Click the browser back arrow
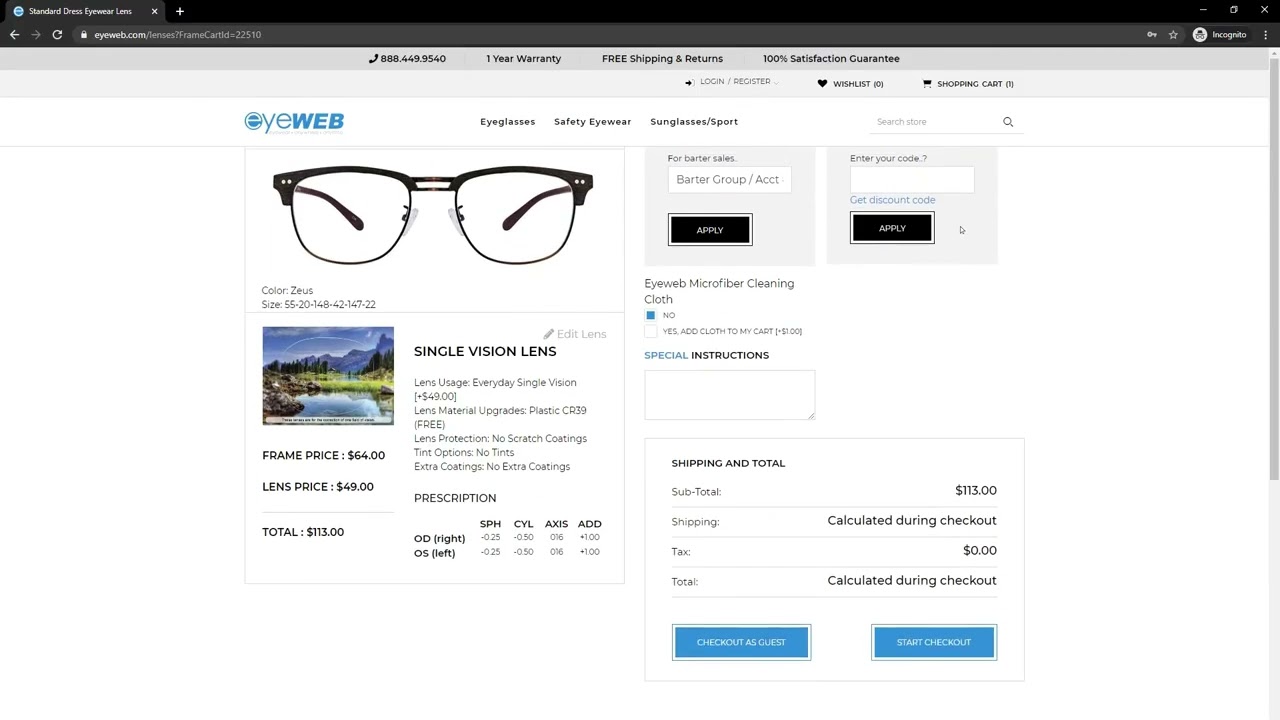The image size is (1280, 720). coord(14,34)
